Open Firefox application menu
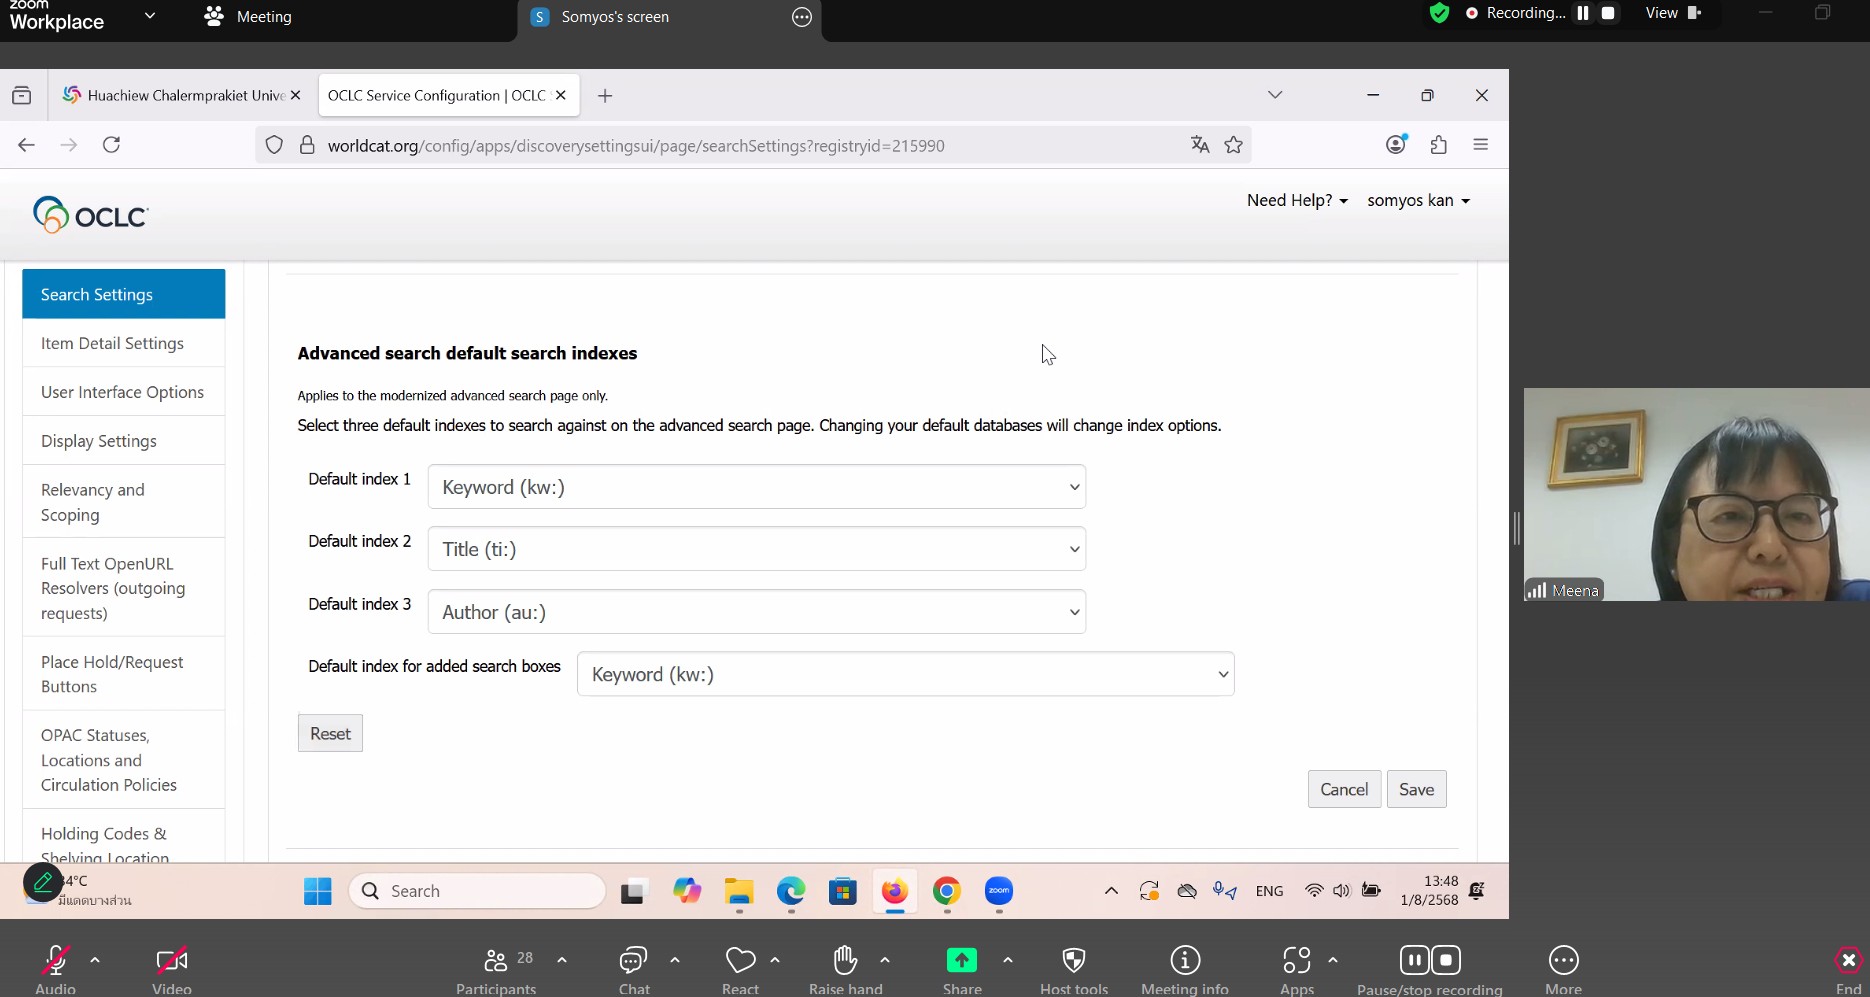Image resolution: width=1870 pixels, height=997 pixels. [1481, 145]
